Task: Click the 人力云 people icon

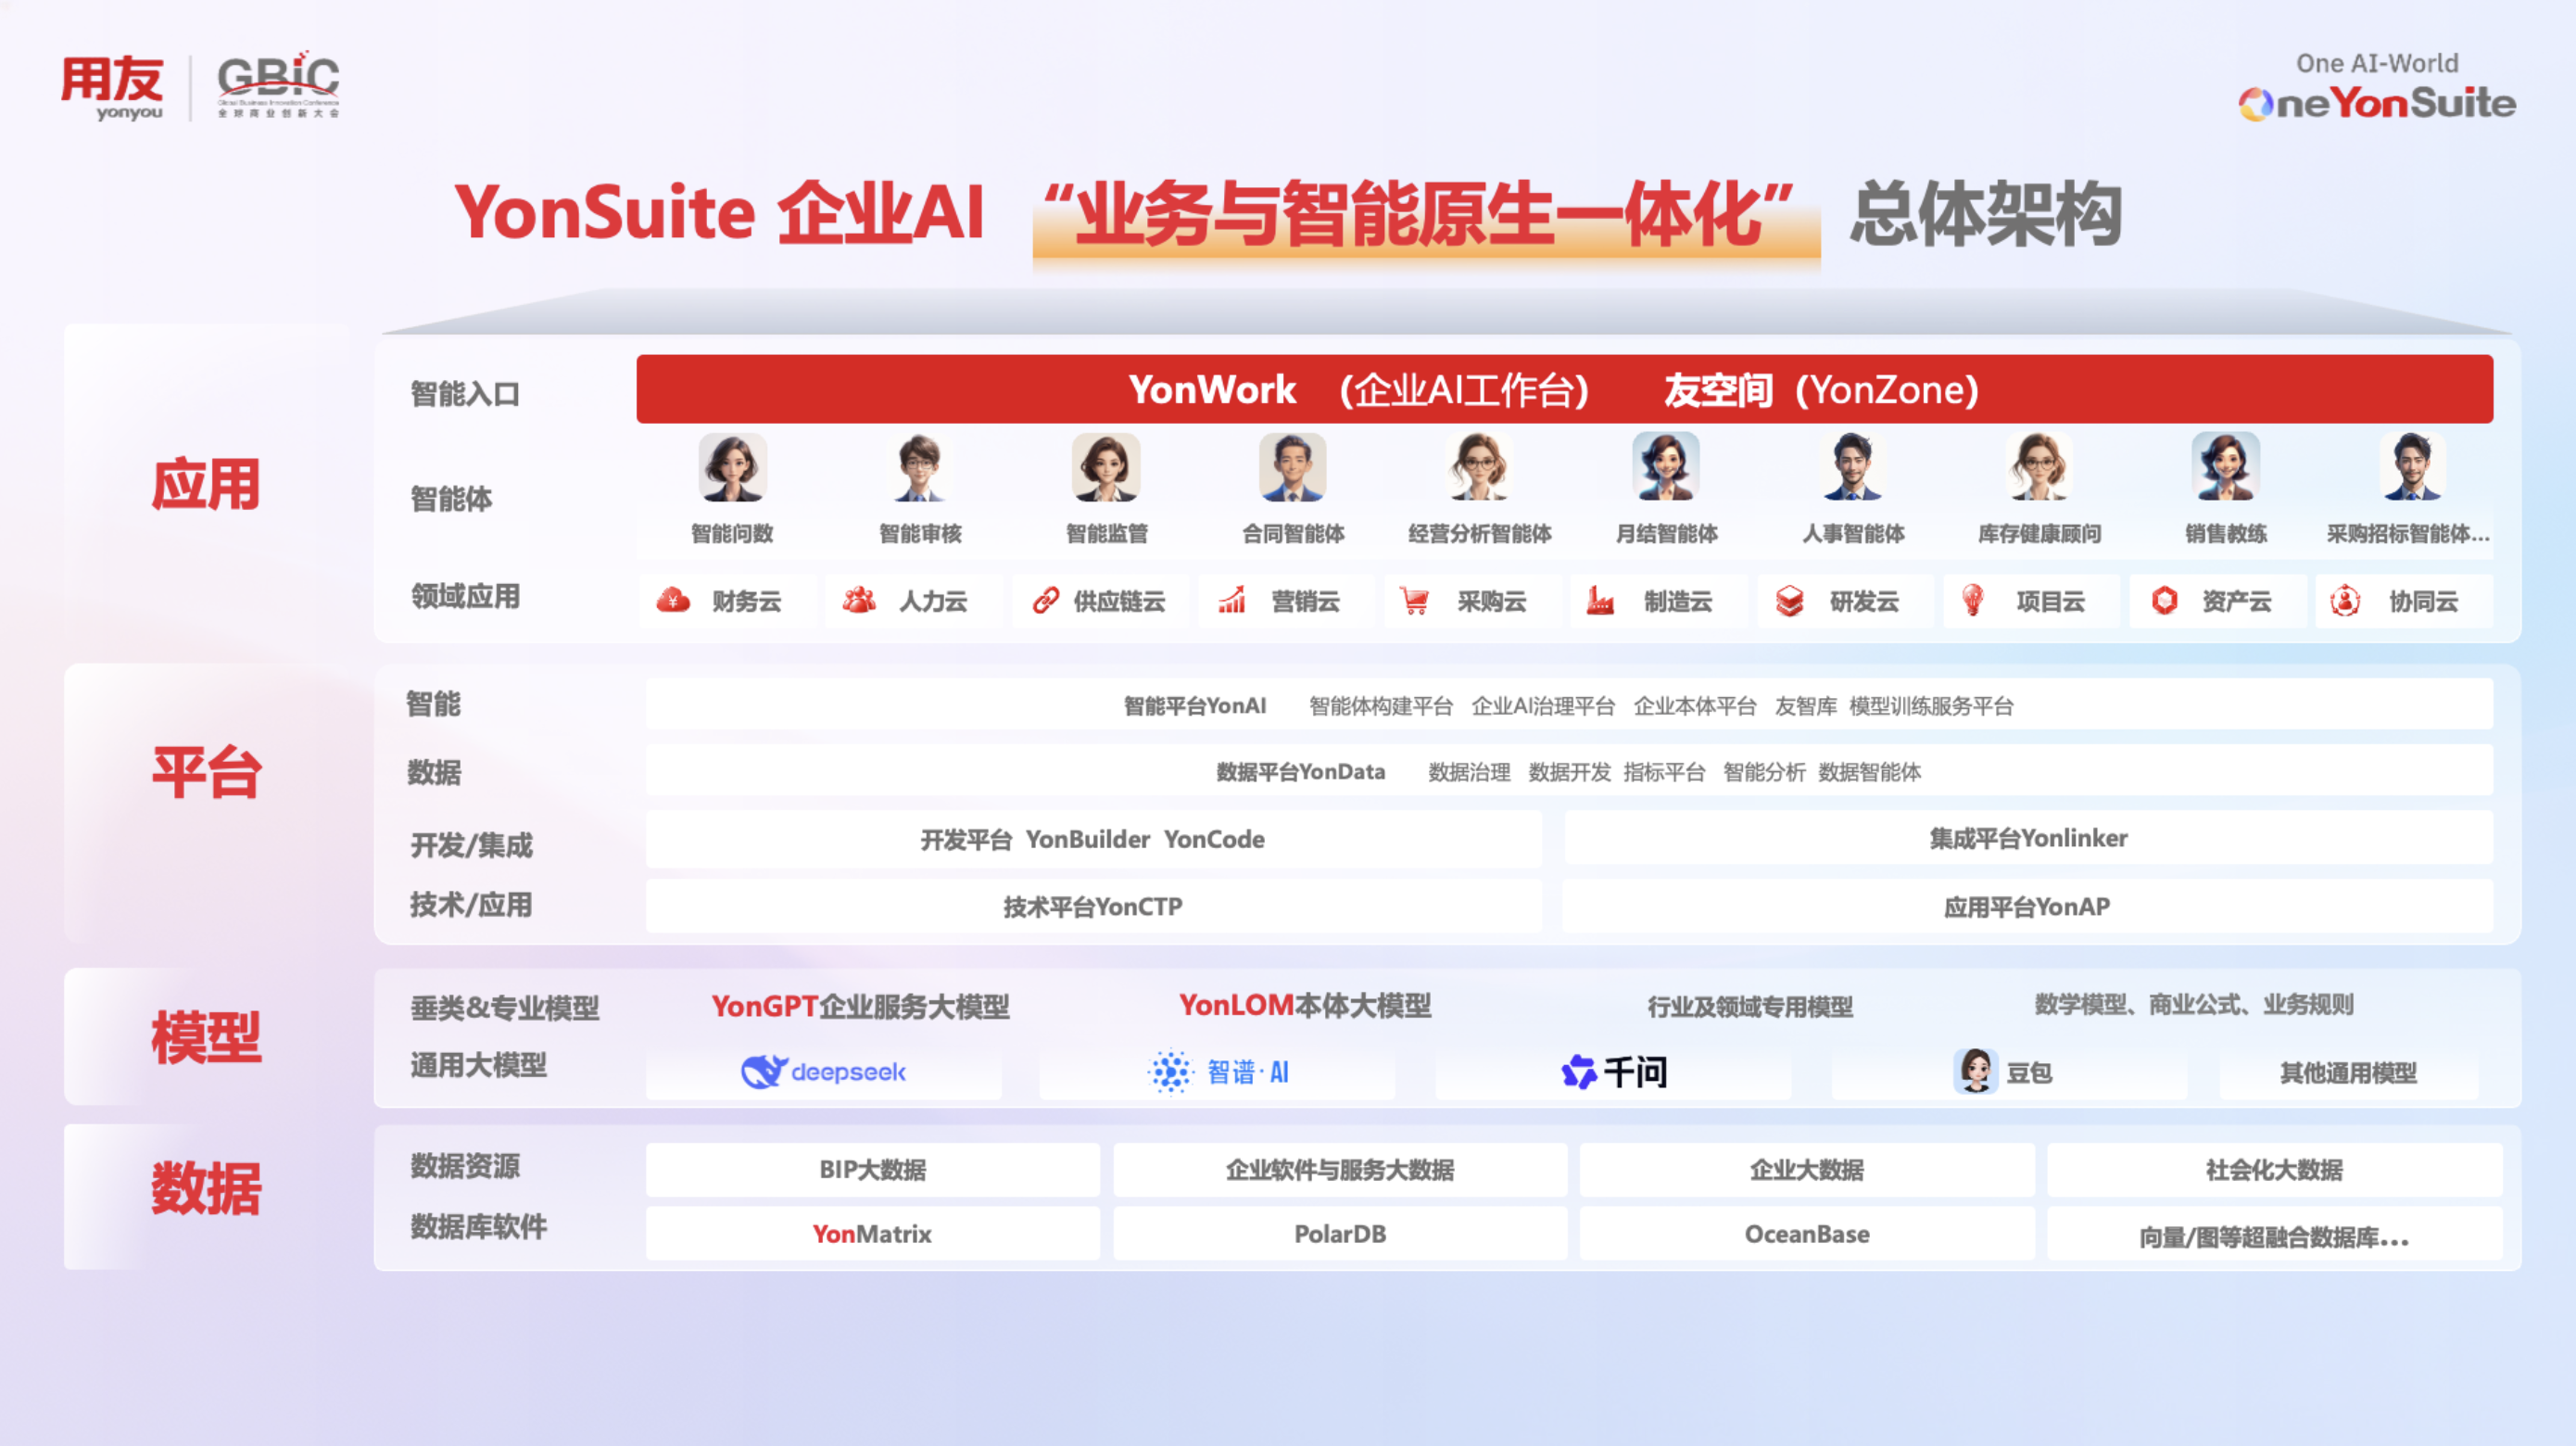Action: [x=859, y=600]
